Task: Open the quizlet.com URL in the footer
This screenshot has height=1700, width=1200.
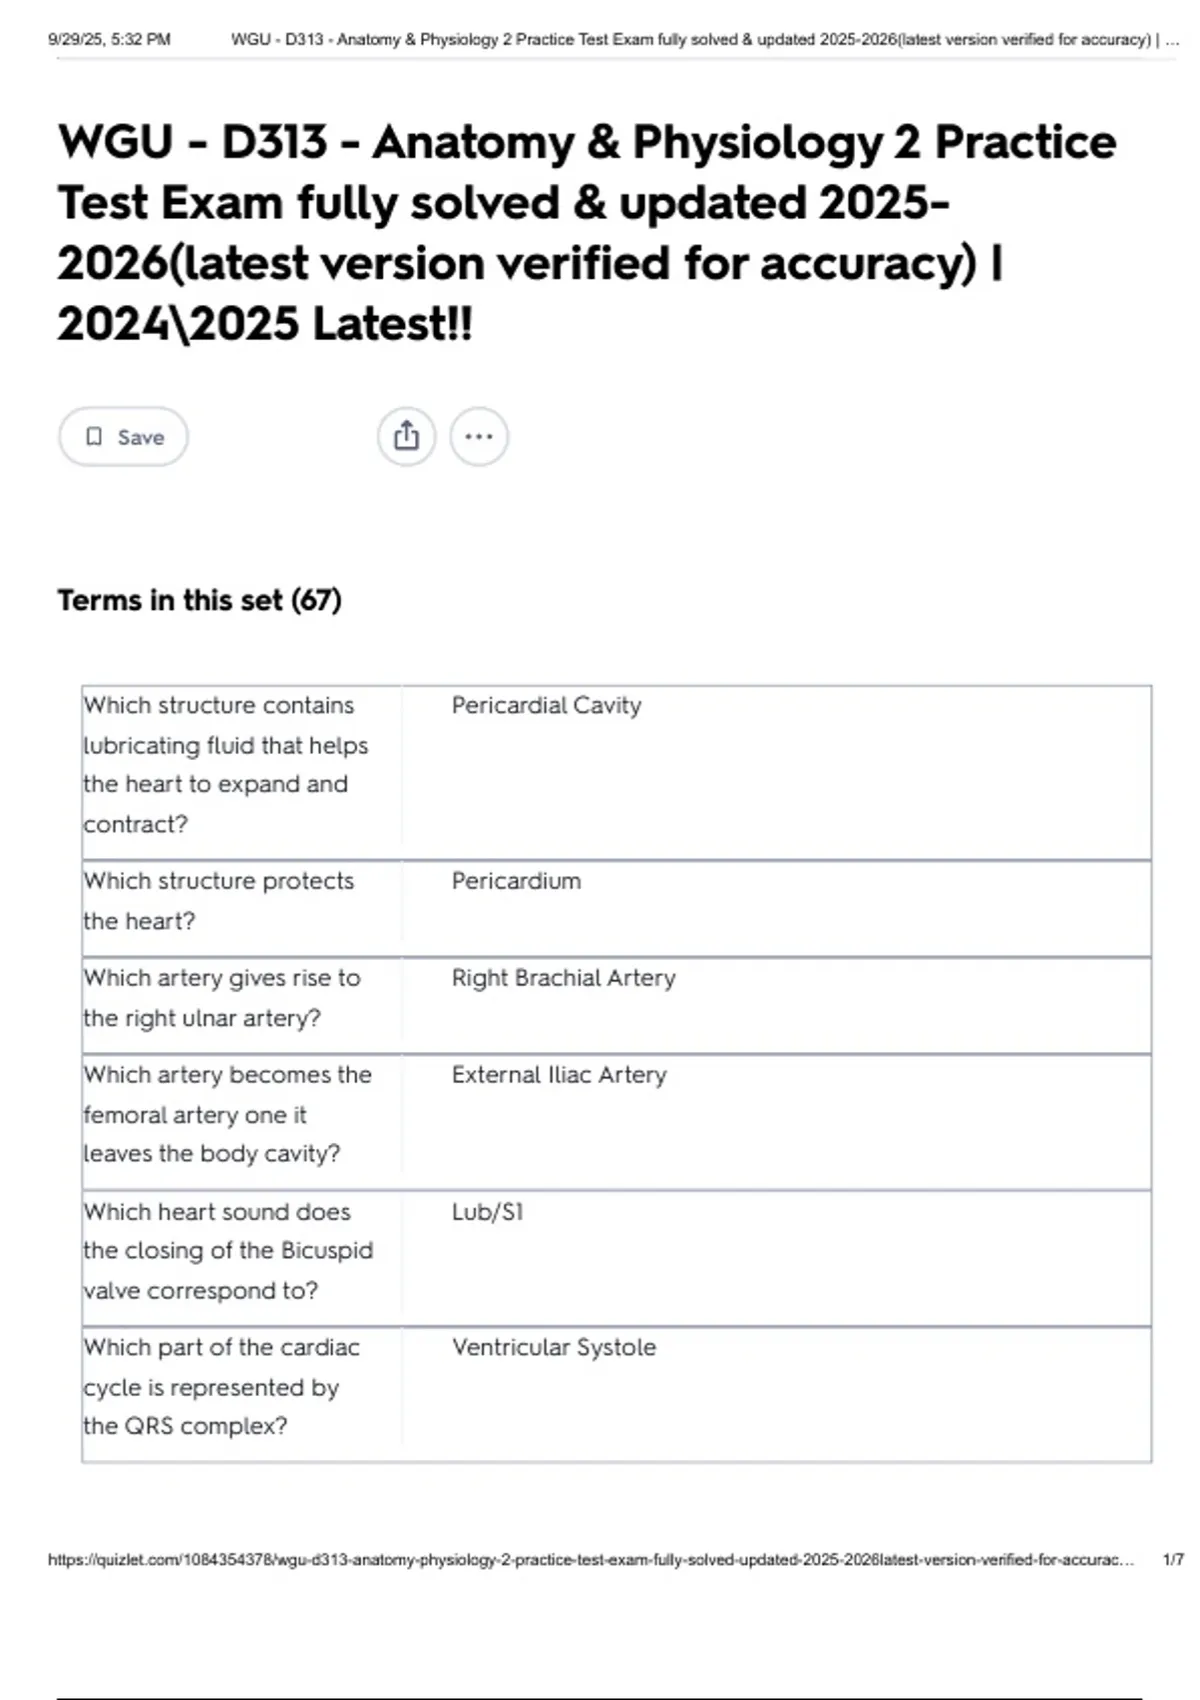Action: [590, 1559]
